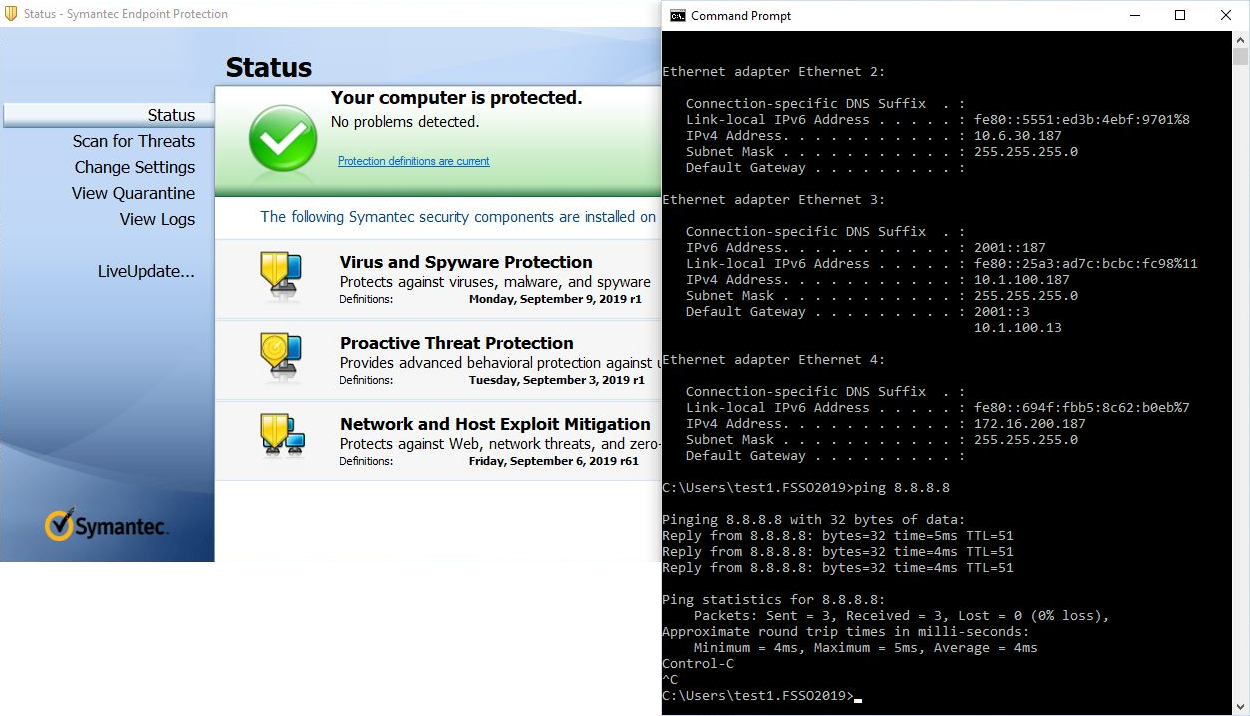Click the default gateway 10.1.100.13 value
Image resolution: width=1250 pixels, height=716 pixels.
pyautogui.click(x=1018, y=328)
